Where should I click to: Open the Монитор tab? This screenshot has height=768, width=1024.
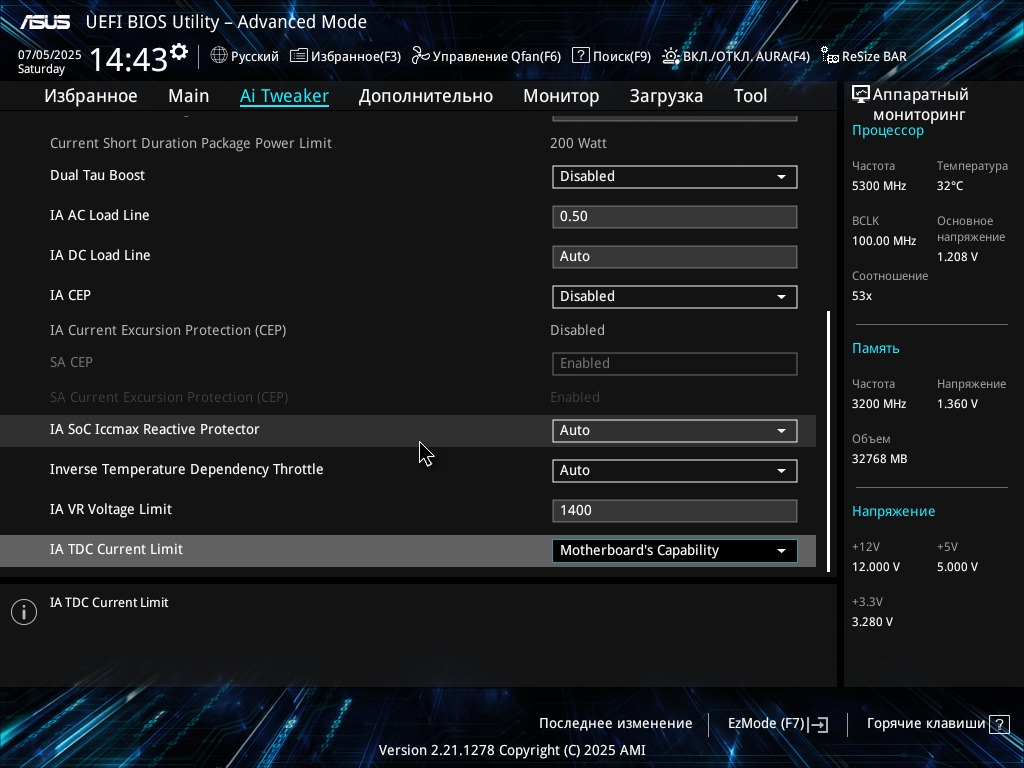tap(561, 96)
